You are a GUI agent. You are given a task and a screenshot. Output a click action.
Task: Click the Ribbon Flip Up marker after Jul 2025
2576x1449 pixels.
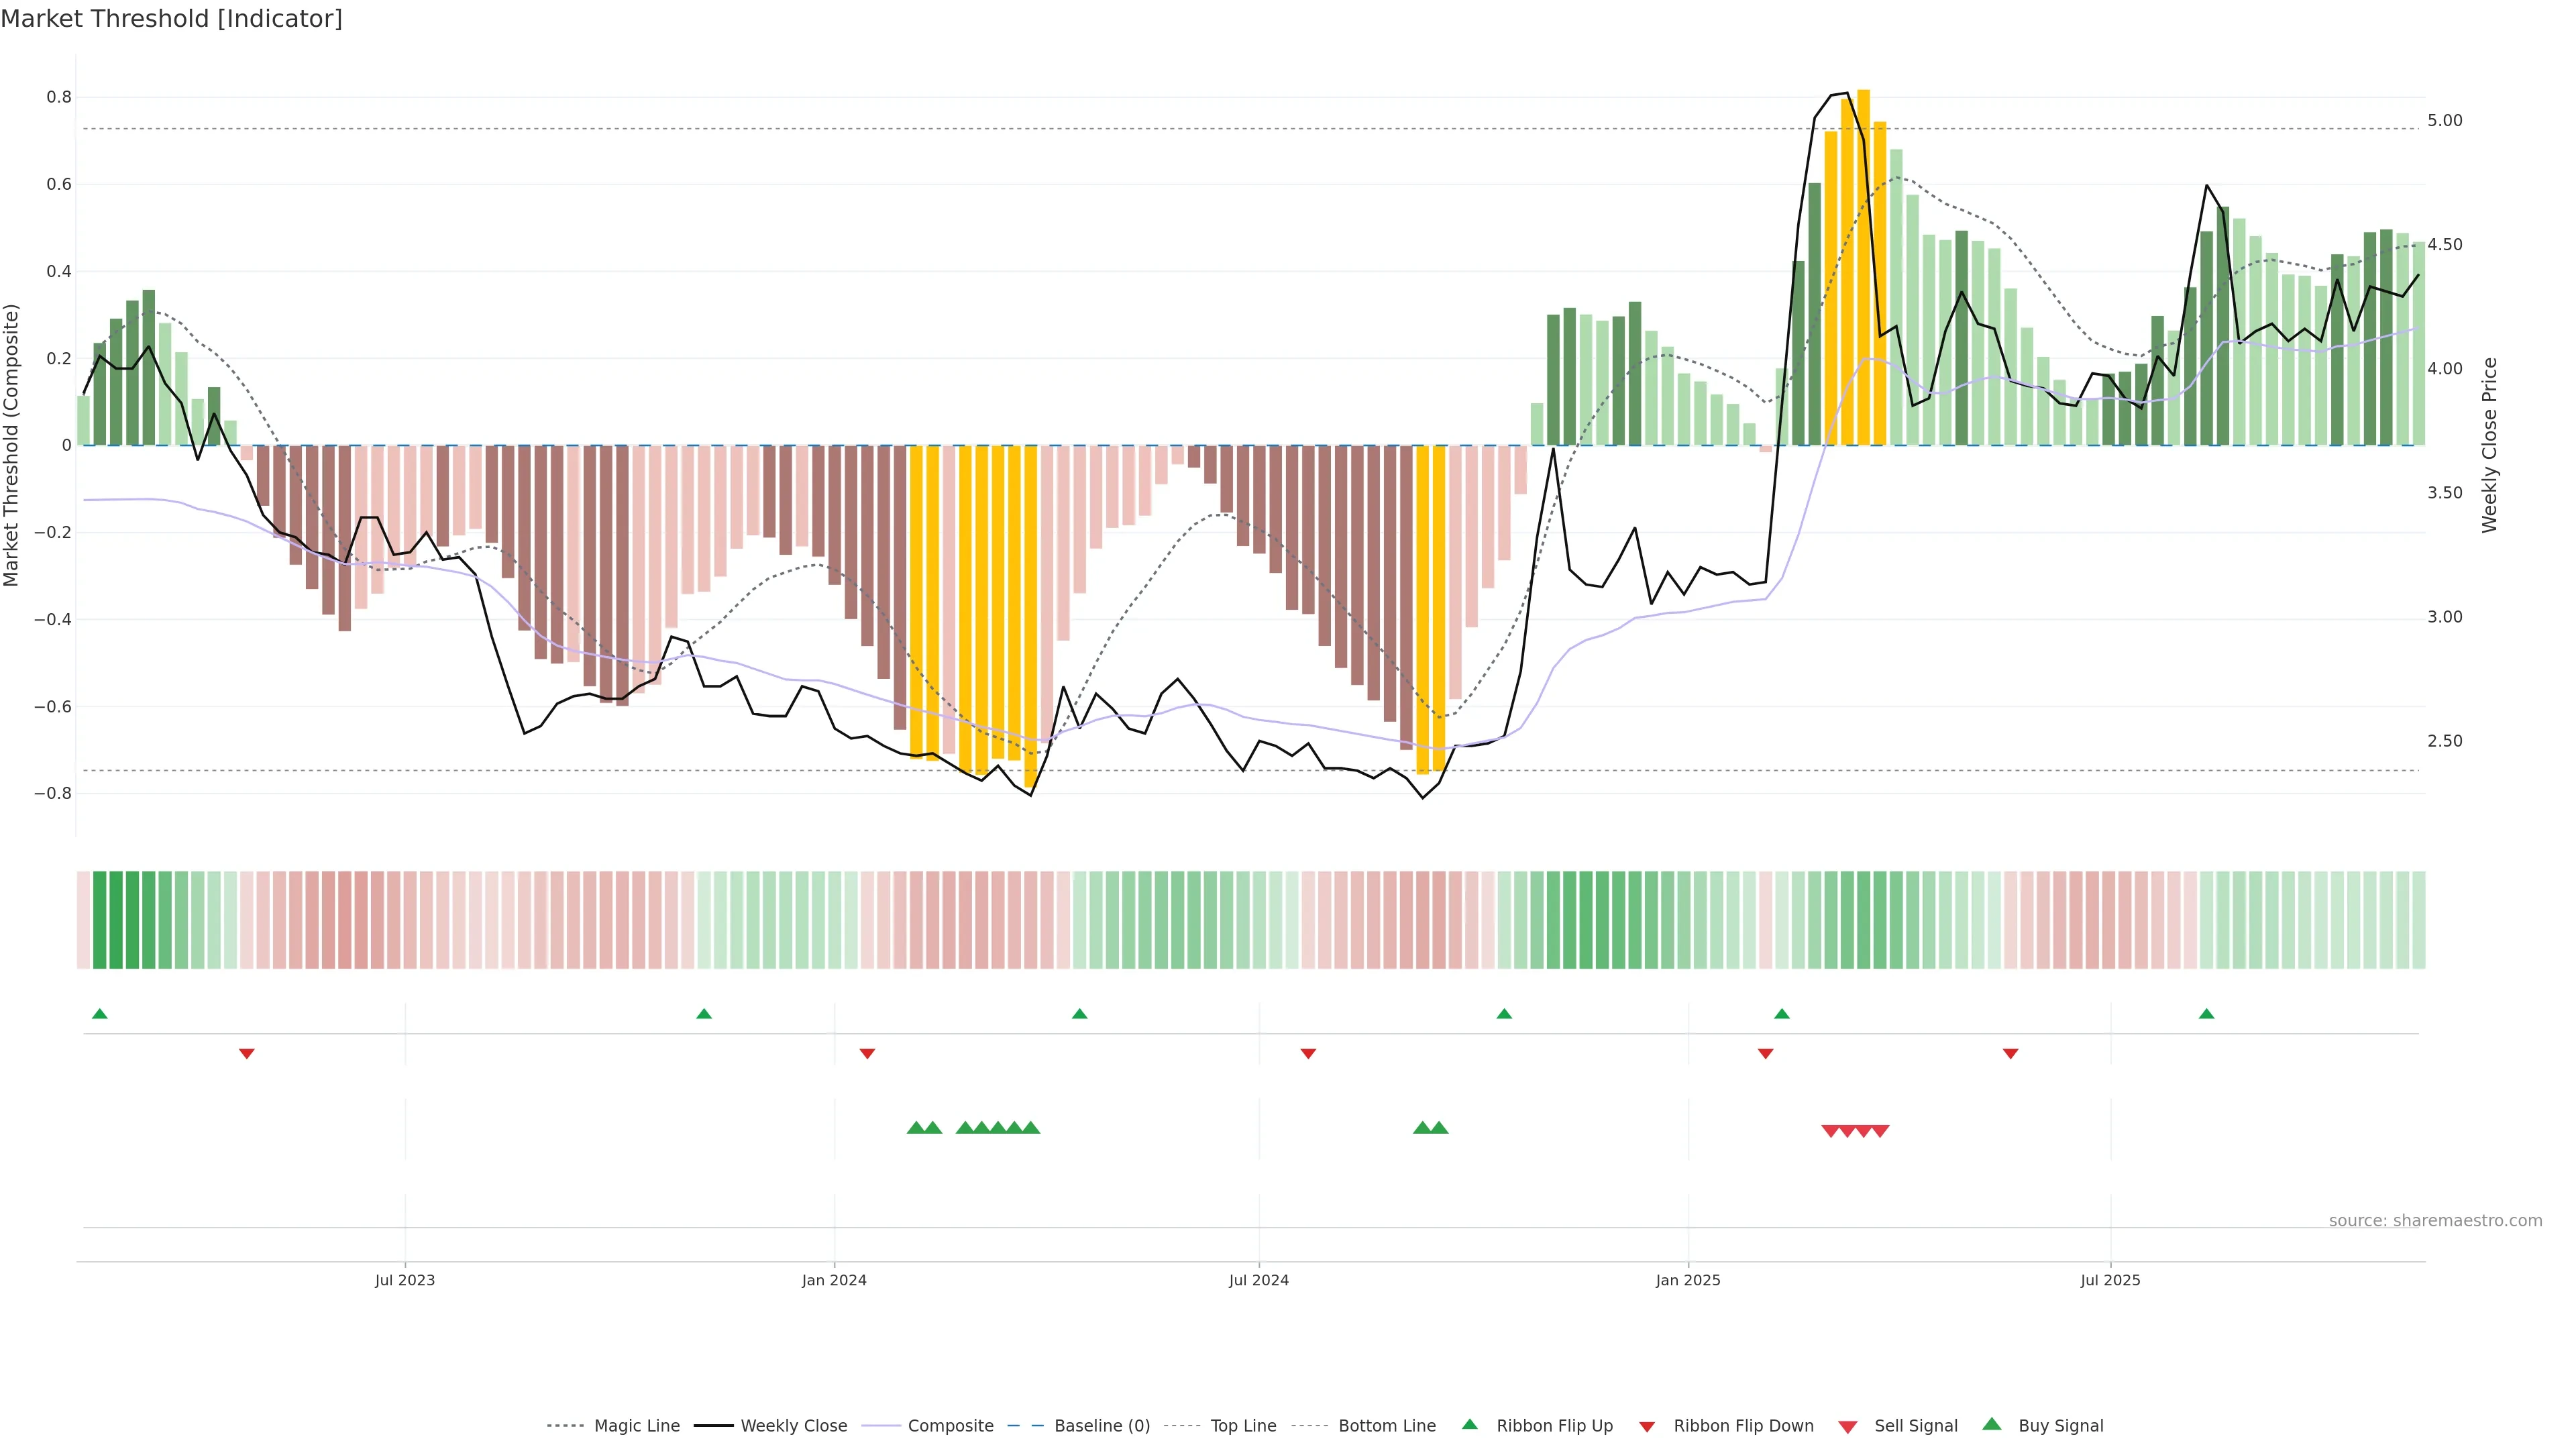click(2206, 1014)
